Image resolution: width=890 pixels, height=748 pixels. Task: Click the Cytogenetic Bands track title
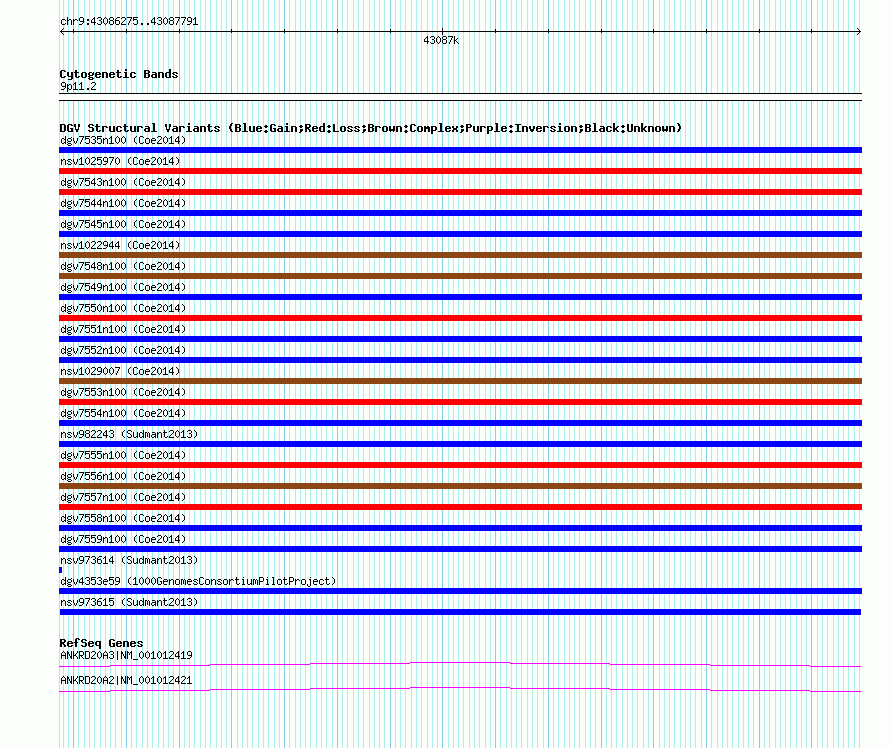(119, 74)
